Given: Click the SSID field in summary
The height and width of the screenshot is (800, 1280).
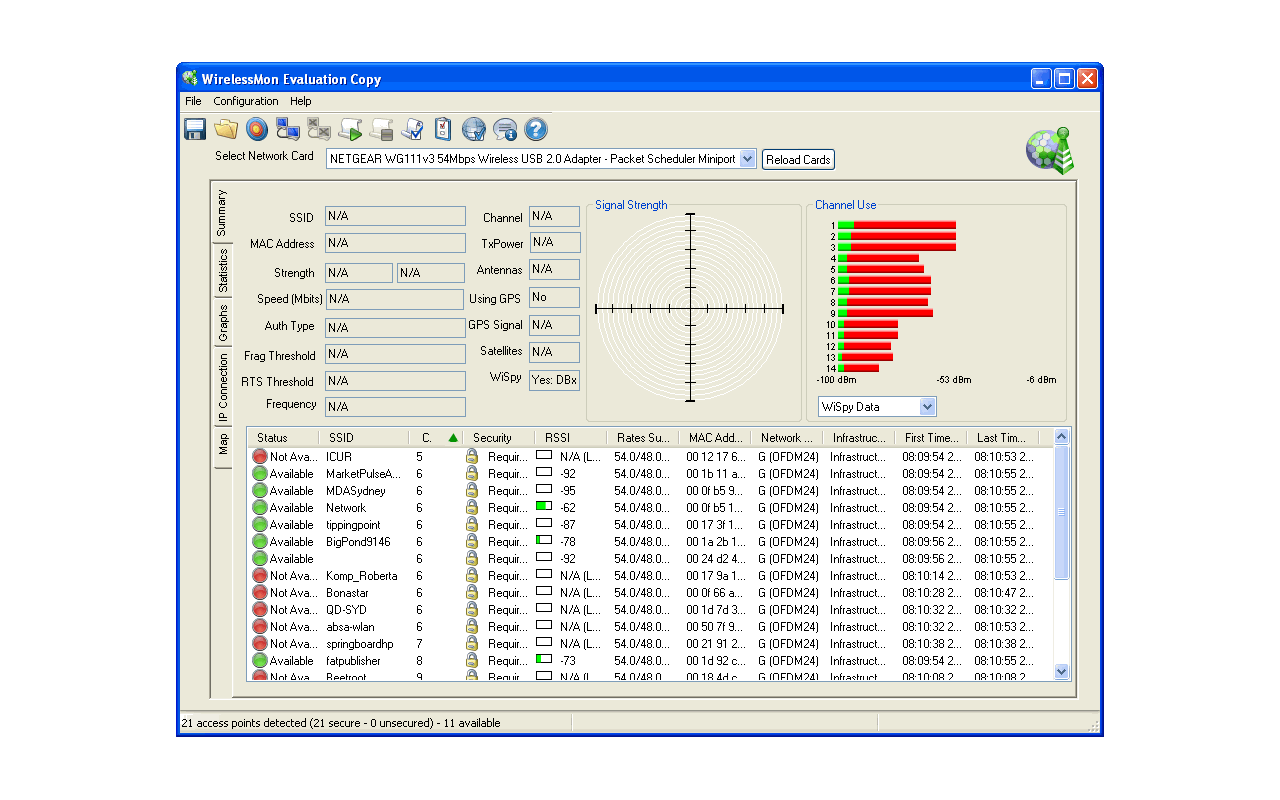Looking at the screenshot, I should coord(395,216).
